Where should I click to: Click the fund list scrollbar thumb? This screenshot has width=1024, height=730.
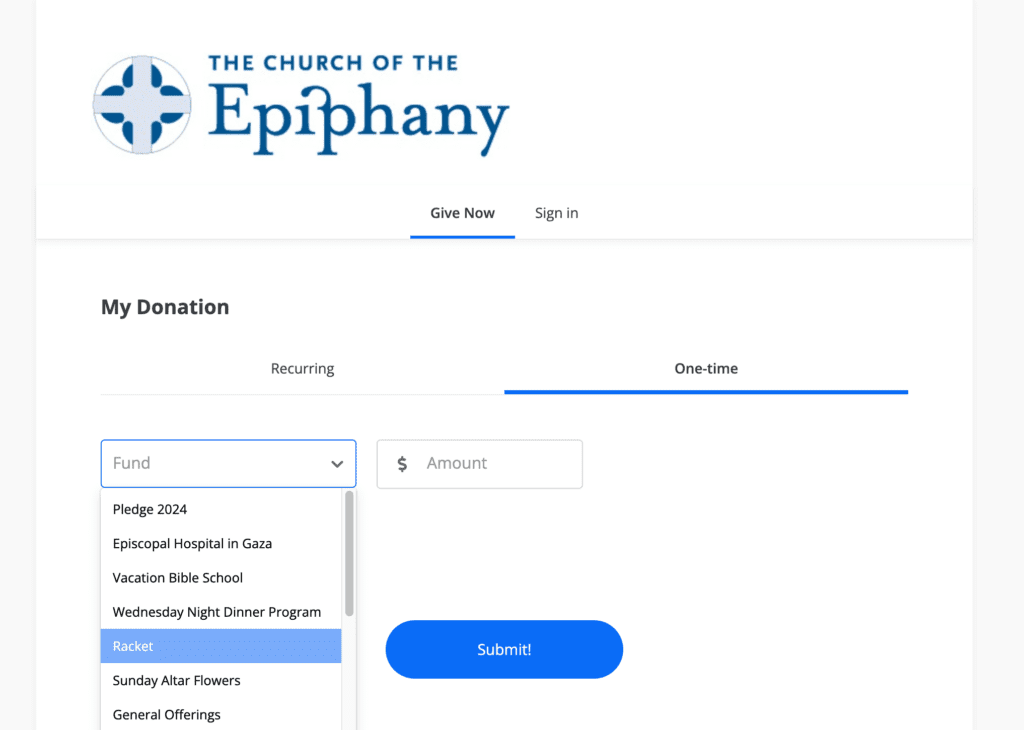(349, 553)
